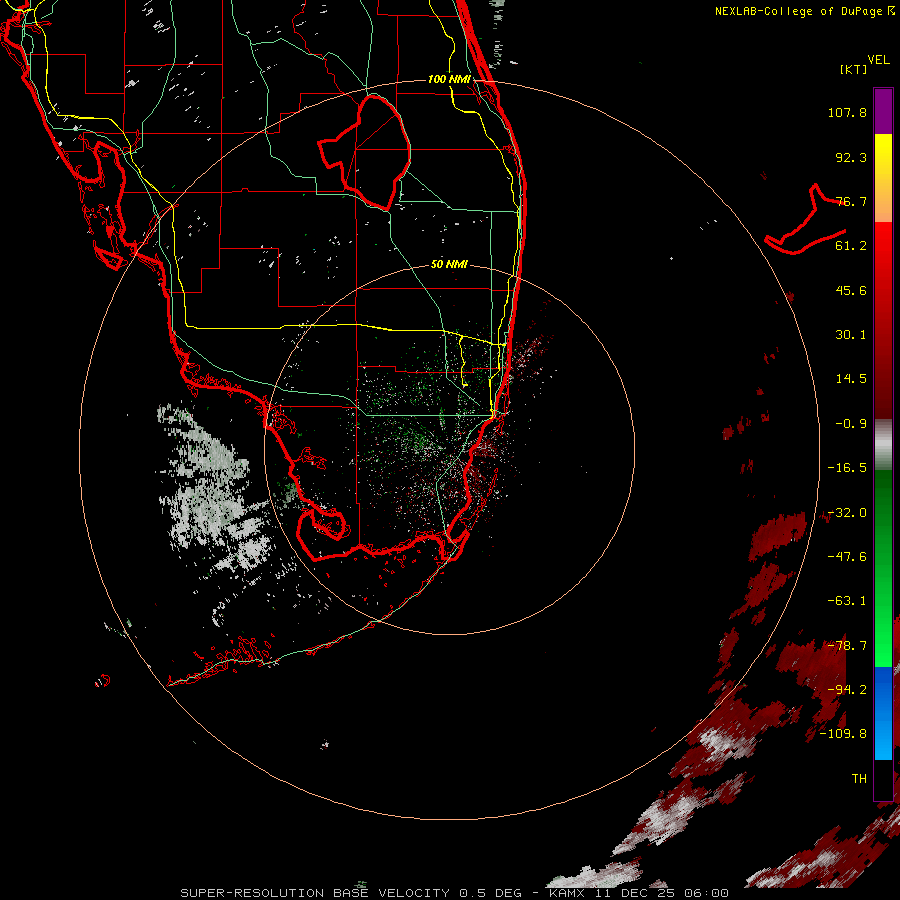
Task: Click the Bahamas island outline on the right
Action: coord(805,221)
